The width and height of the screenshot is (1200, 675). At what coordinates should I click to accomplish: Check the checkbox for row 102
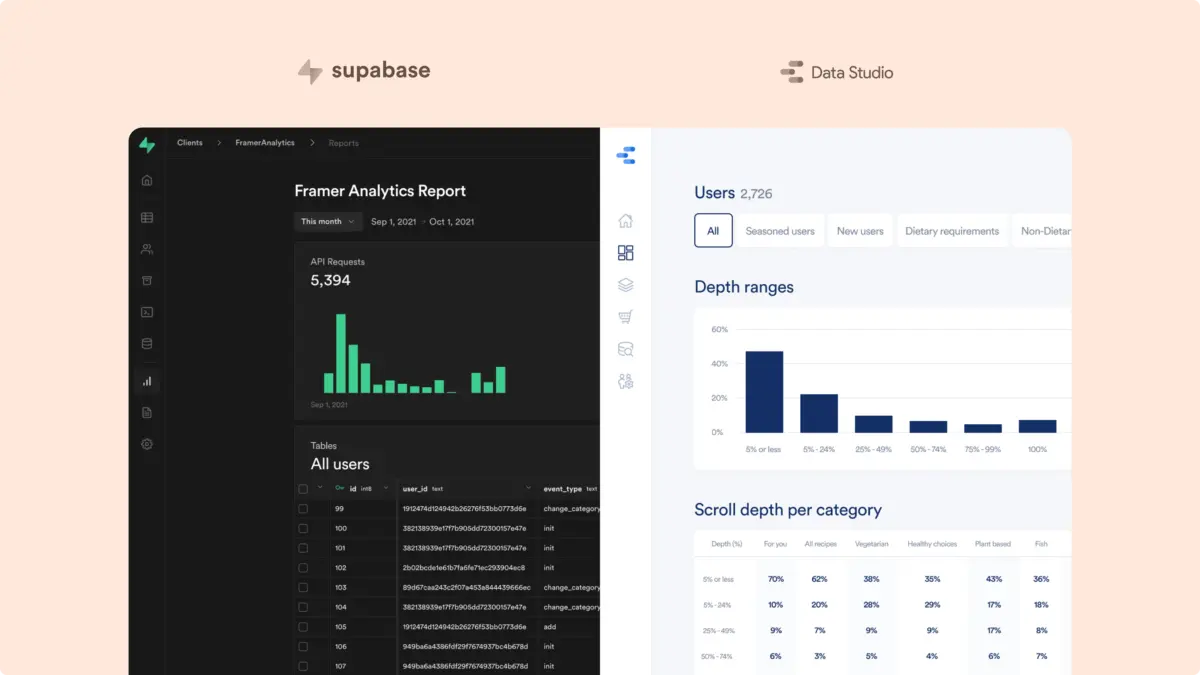coord(303,568)
